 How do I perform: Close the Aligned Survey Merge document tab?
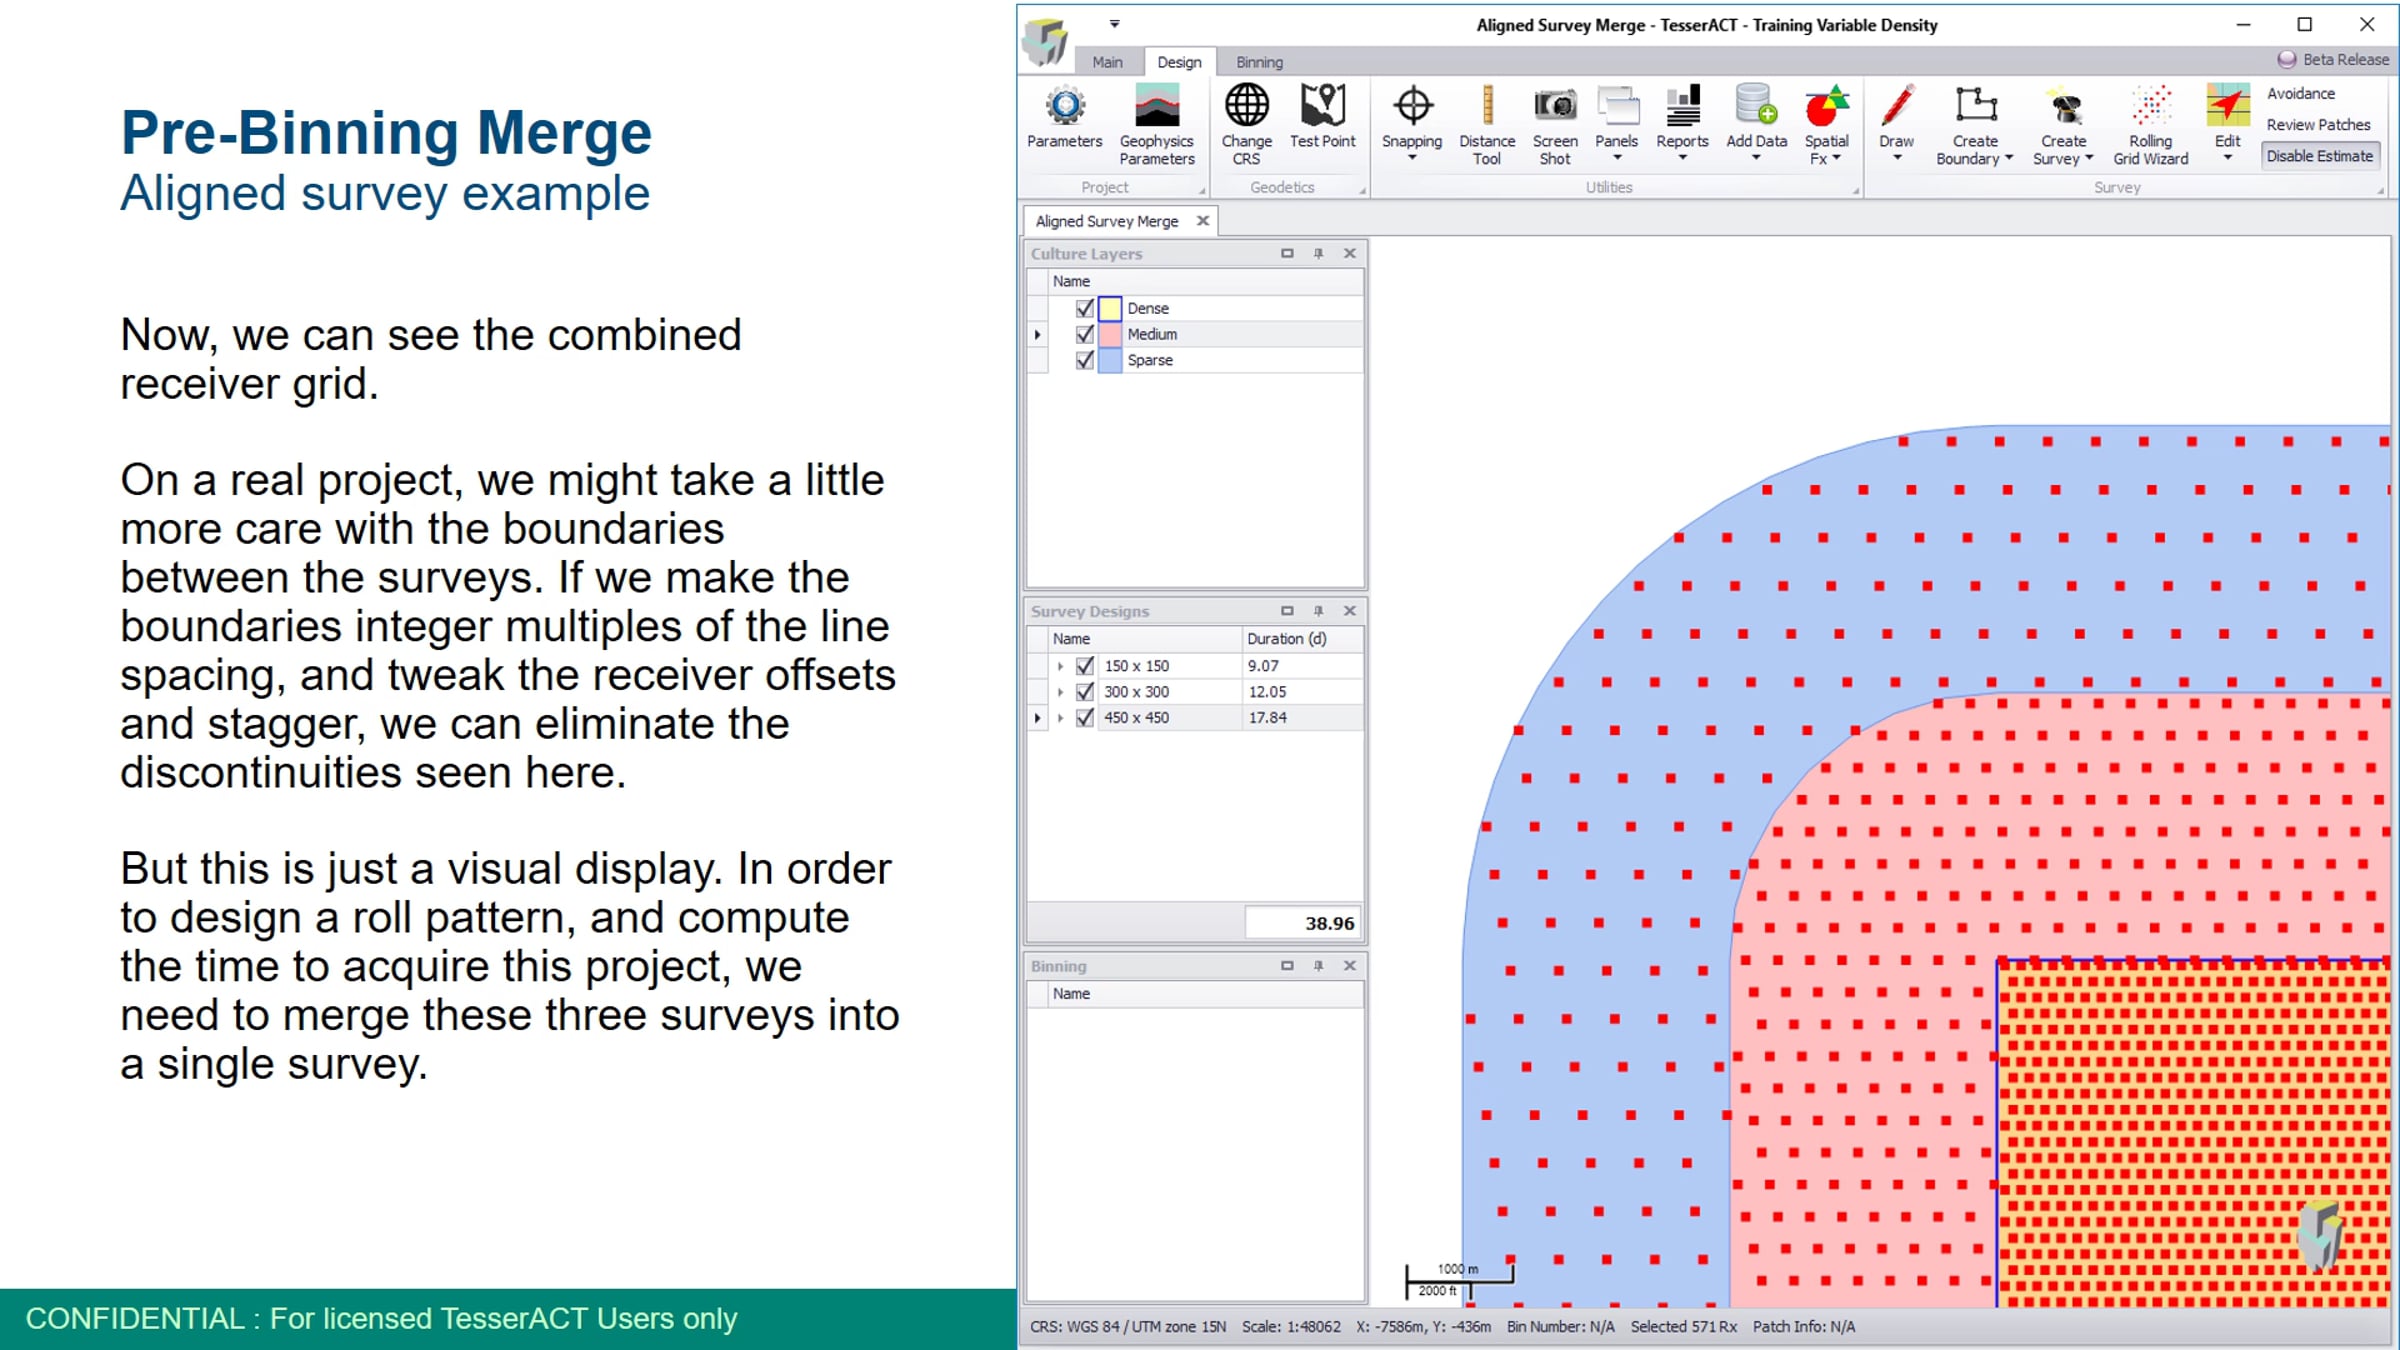point(1203,221)
